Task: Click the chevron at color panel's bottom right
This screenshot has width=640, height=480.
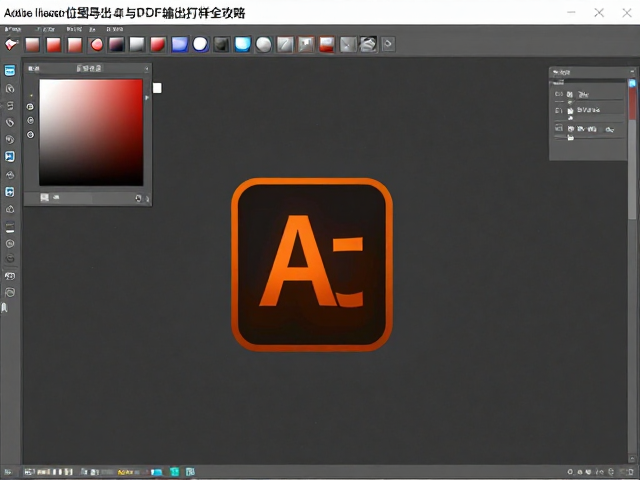Action: point(147,199)
